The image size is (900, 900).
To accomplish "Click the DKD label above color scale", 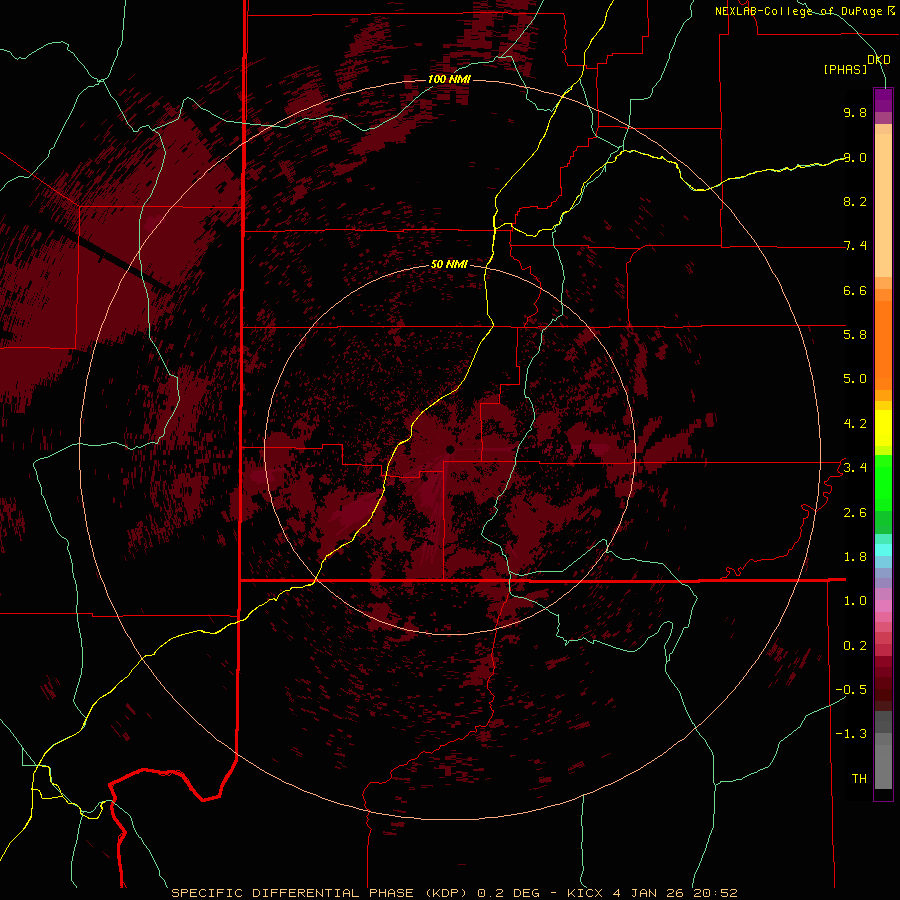I will coord(879,59).
